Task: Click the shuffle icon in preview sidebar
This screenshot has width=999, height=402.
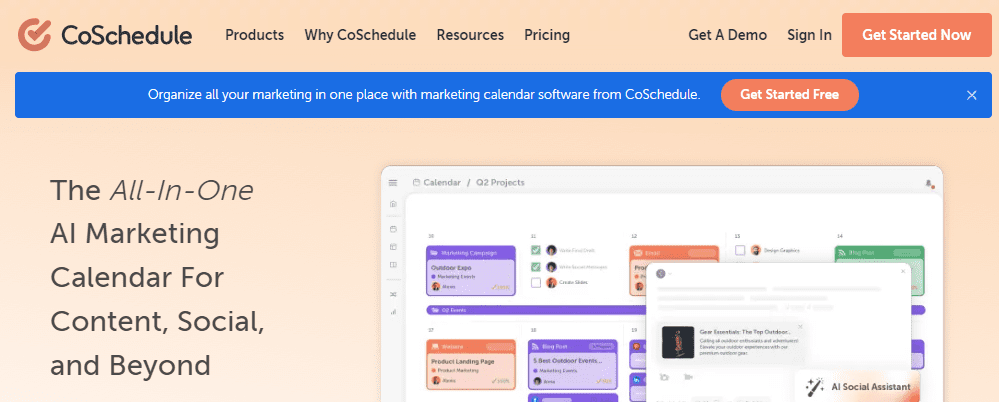Action: (x=393, y=294)
